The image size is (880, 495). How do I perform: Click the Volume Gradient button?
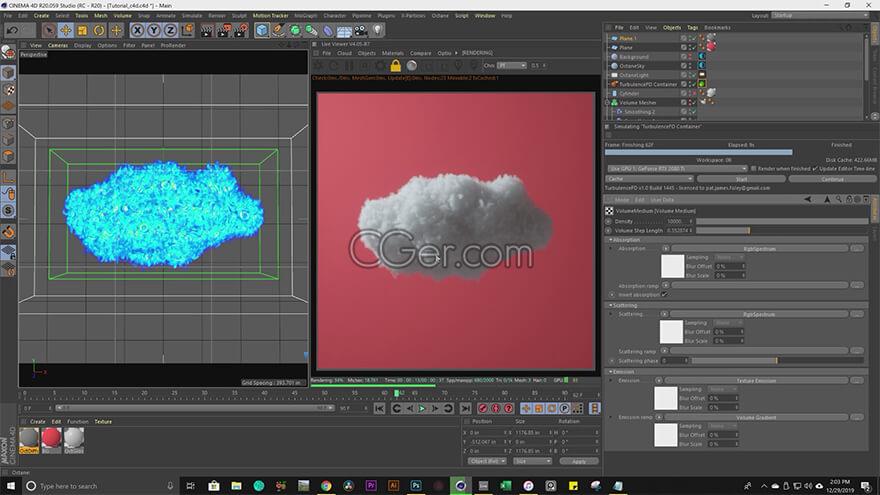756,418
